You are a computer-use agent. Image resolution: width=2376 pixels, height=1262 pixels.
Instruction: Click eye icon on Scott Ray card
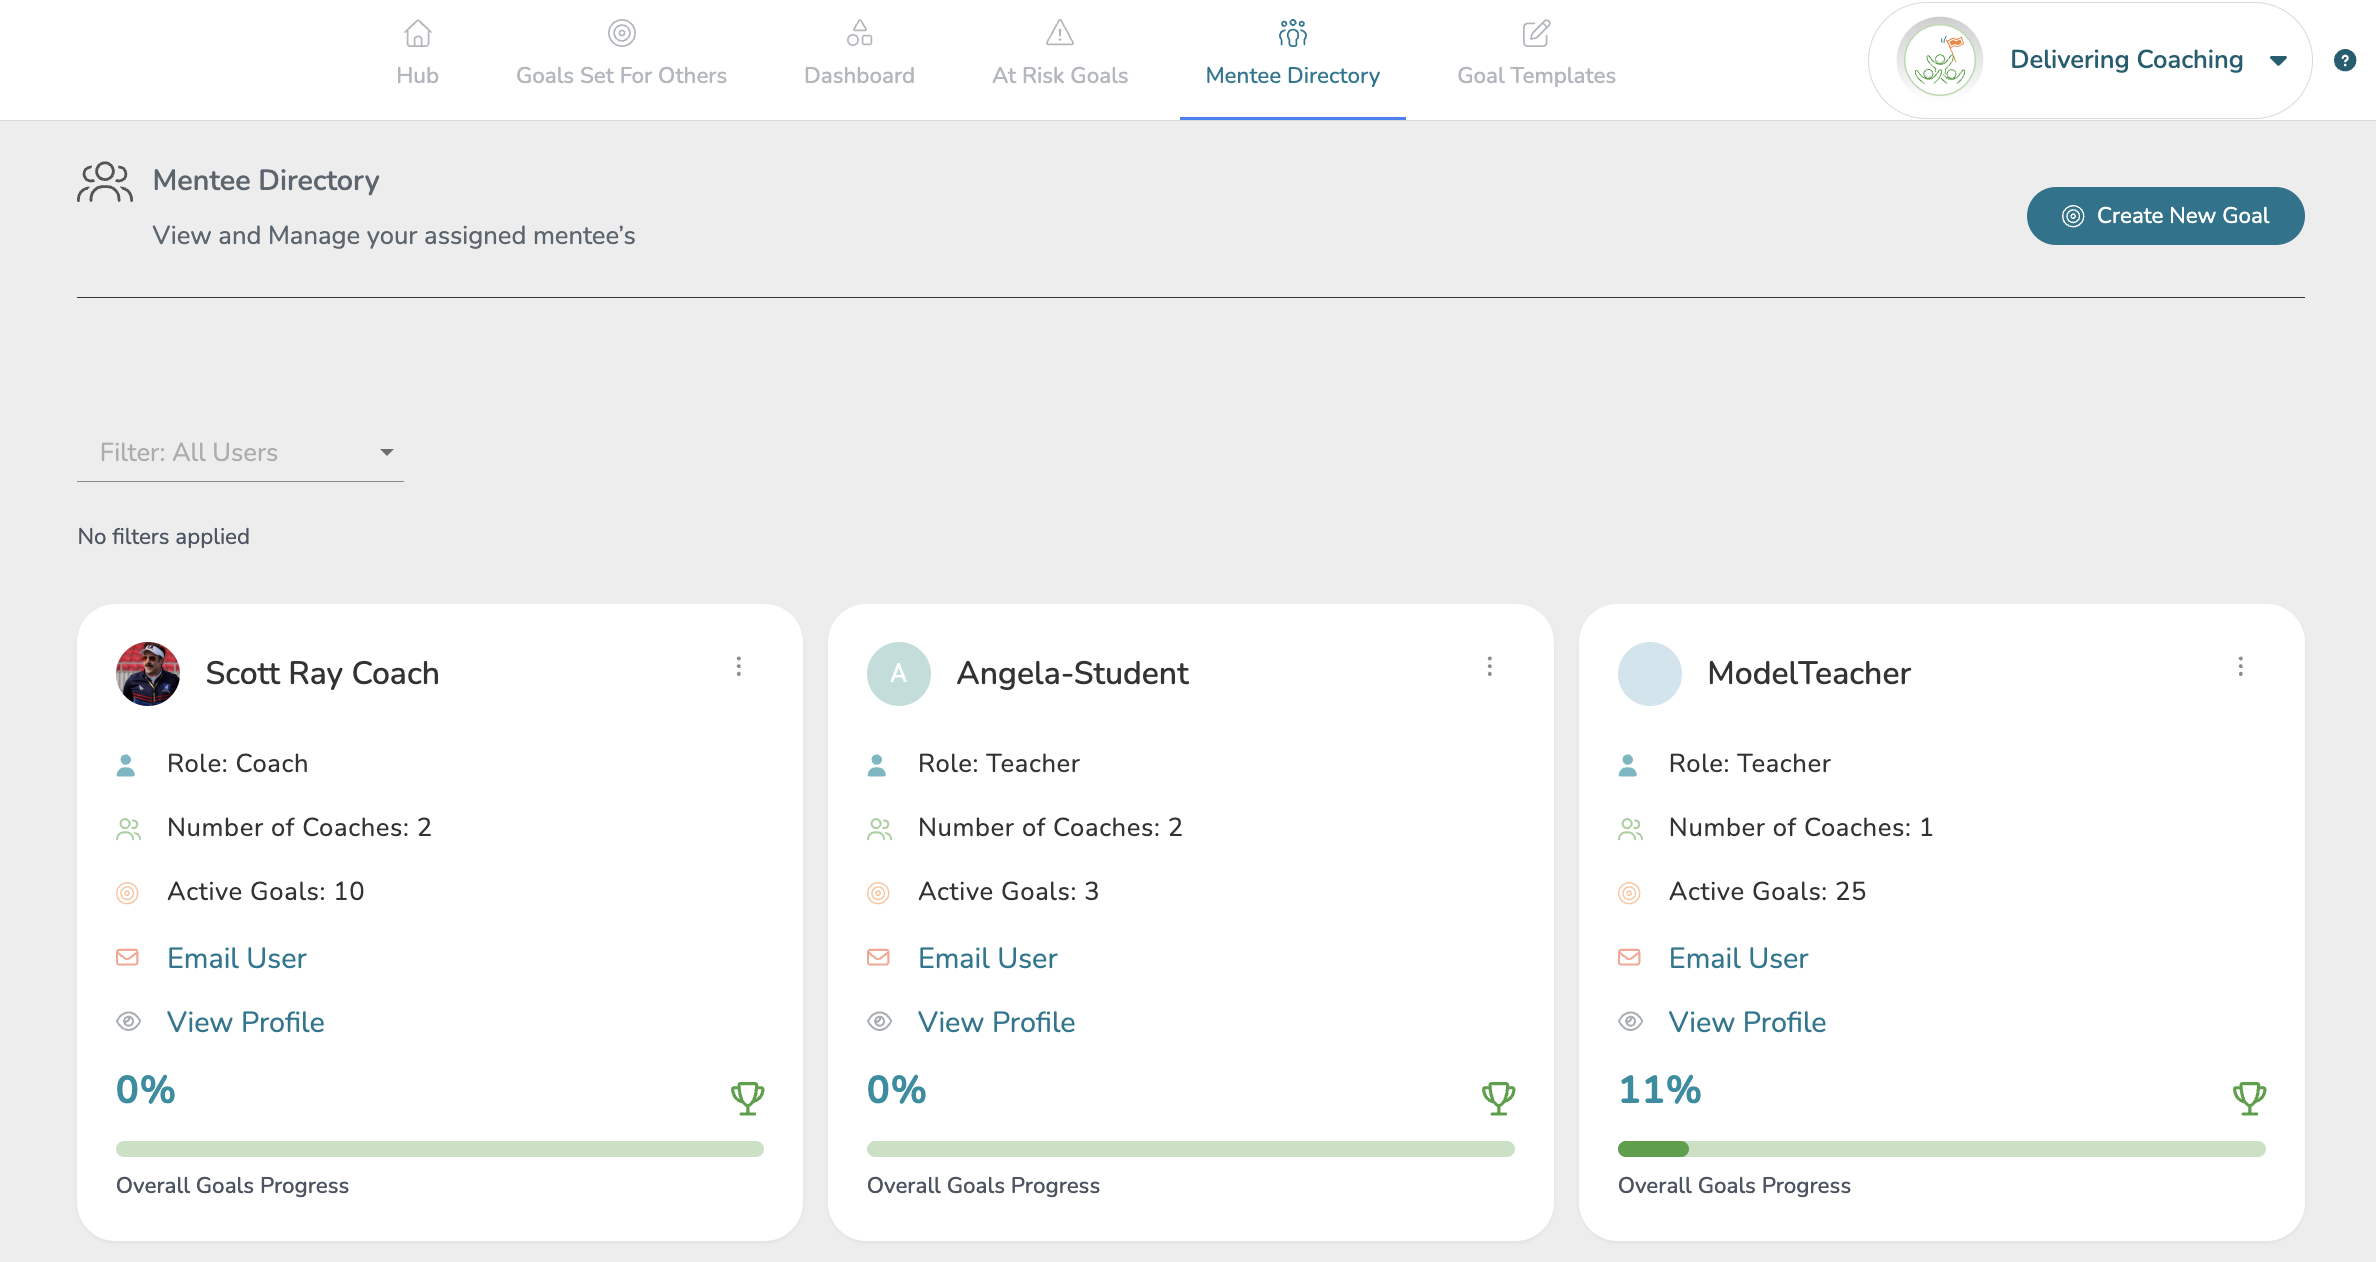pyautogui.click(x=128, y=1022)
